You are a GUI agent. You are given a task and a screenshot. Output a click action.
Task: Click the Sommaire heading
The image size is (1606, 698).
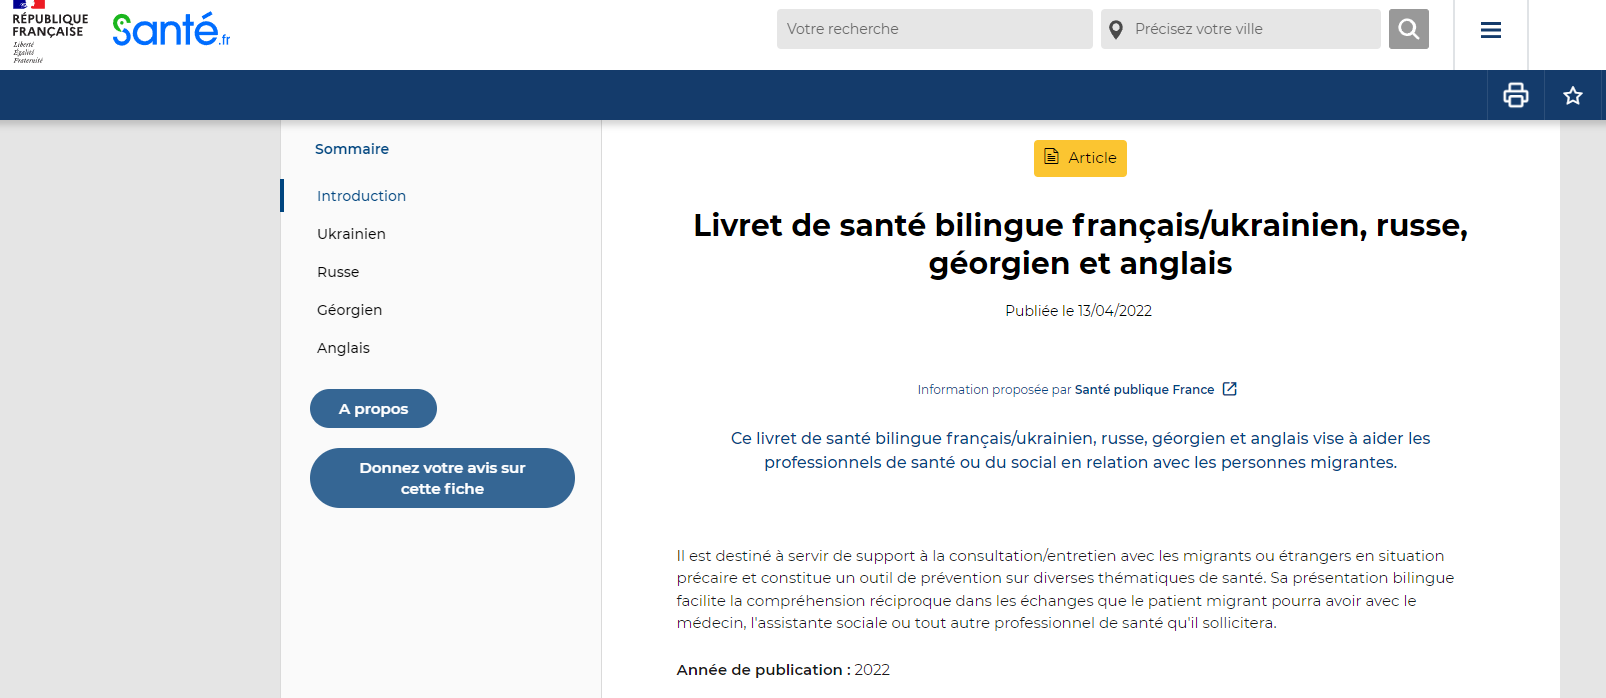point(352,149)
